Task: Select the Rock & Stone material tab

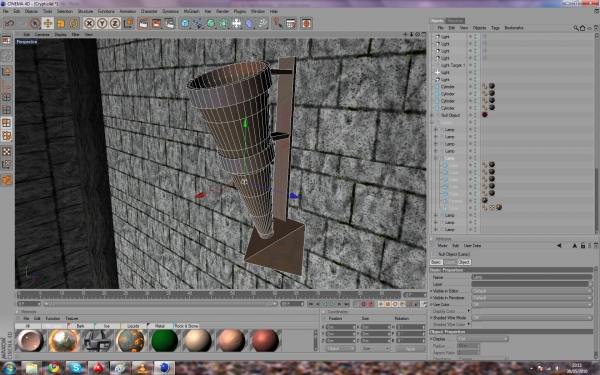Action: coord(186,326)
